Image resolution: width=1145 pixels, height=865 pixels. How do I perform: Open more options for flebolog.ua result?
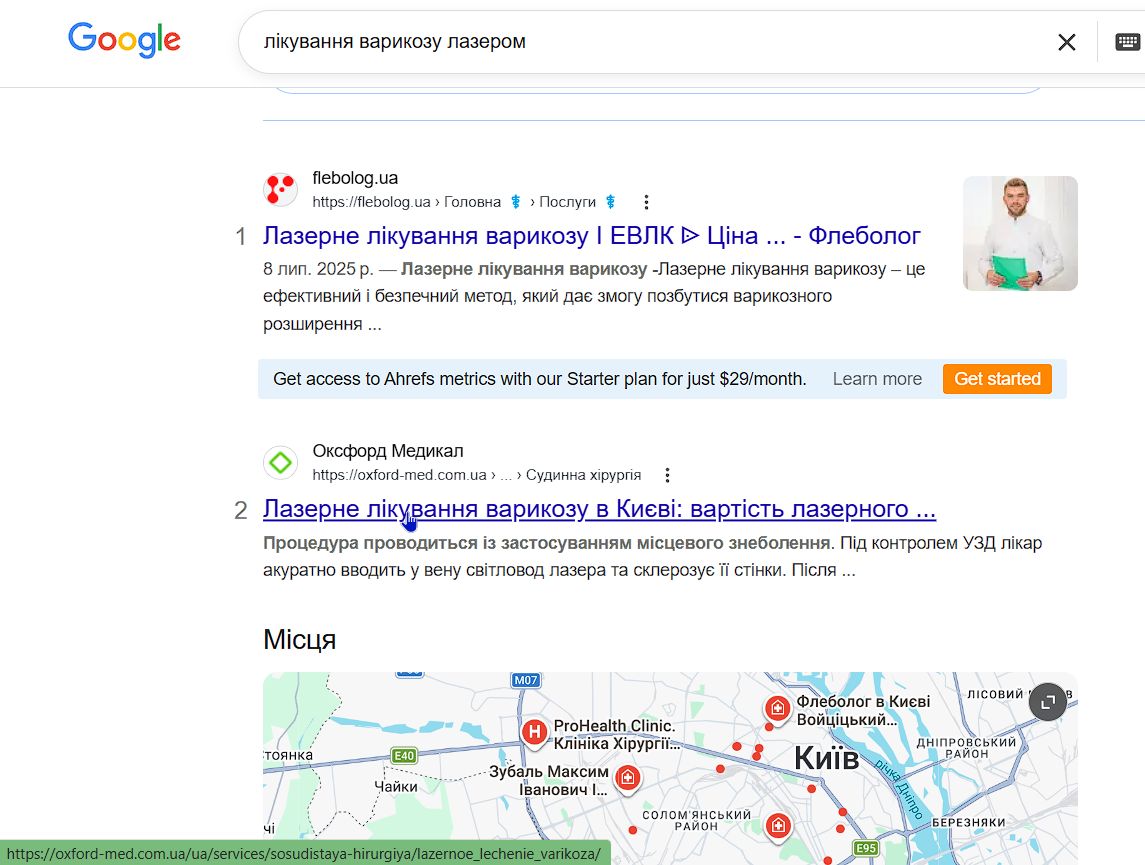pyautogui.click(x=646, y=202)
